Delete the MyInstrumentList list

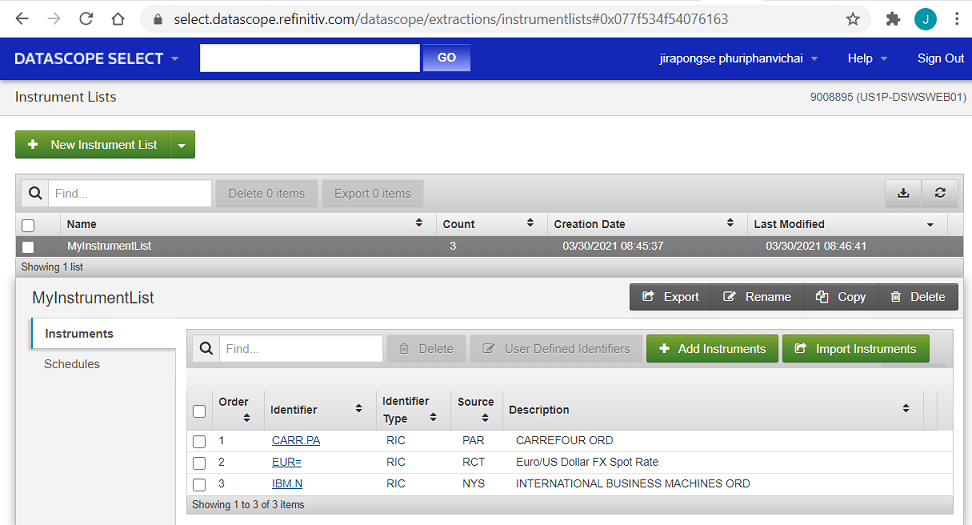pyautogui.click(x=918, y=297)
